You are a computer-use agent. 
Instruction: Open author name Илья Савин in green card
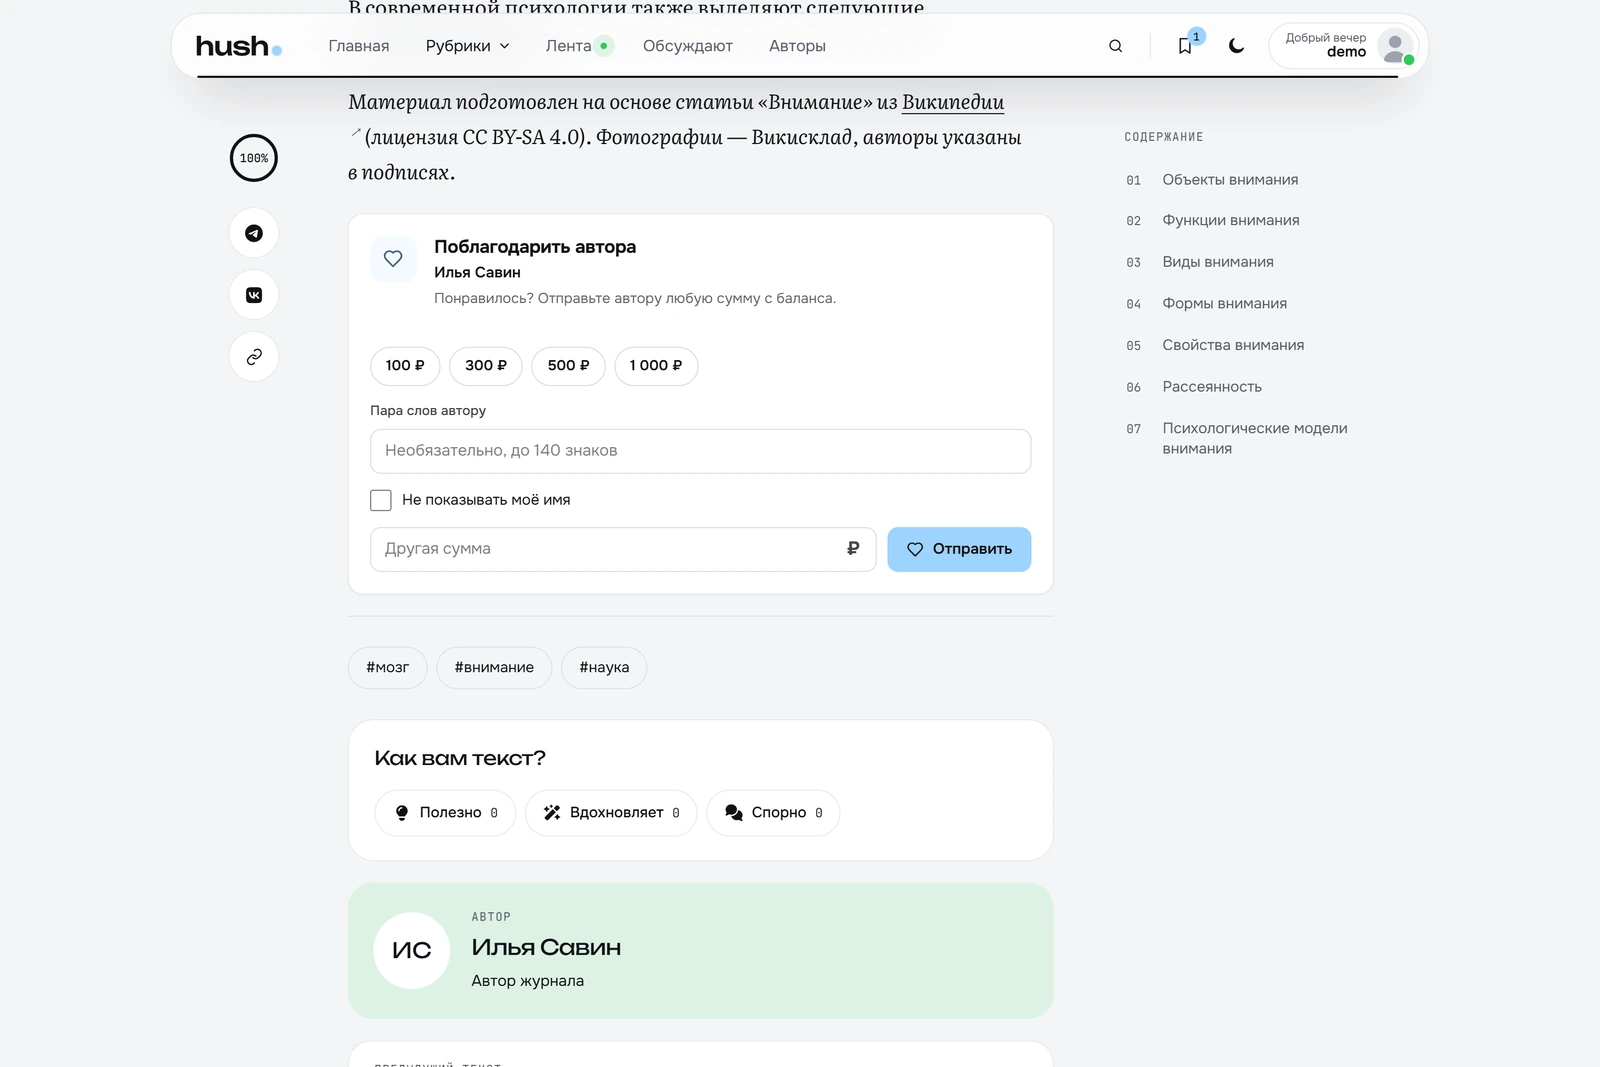[x=546, y=947]
